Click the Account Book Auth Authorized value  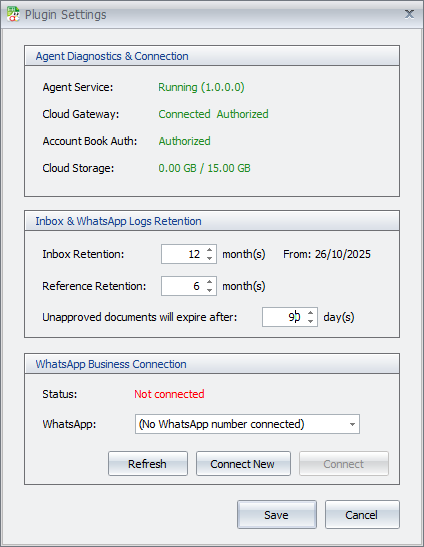[x=184, y=141]
